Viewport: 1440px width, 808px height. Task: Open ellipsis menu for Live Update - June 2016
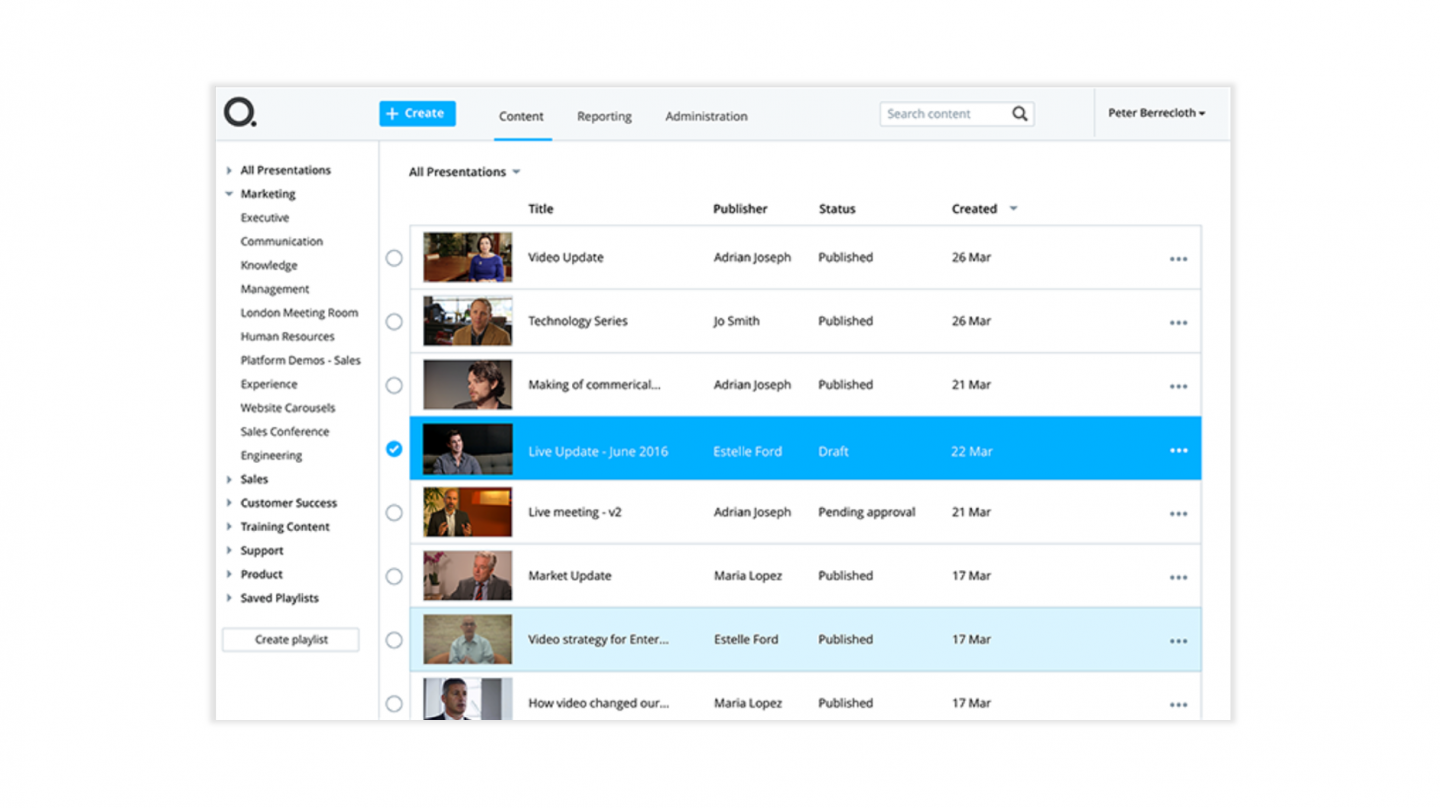tap(1178, 450)
